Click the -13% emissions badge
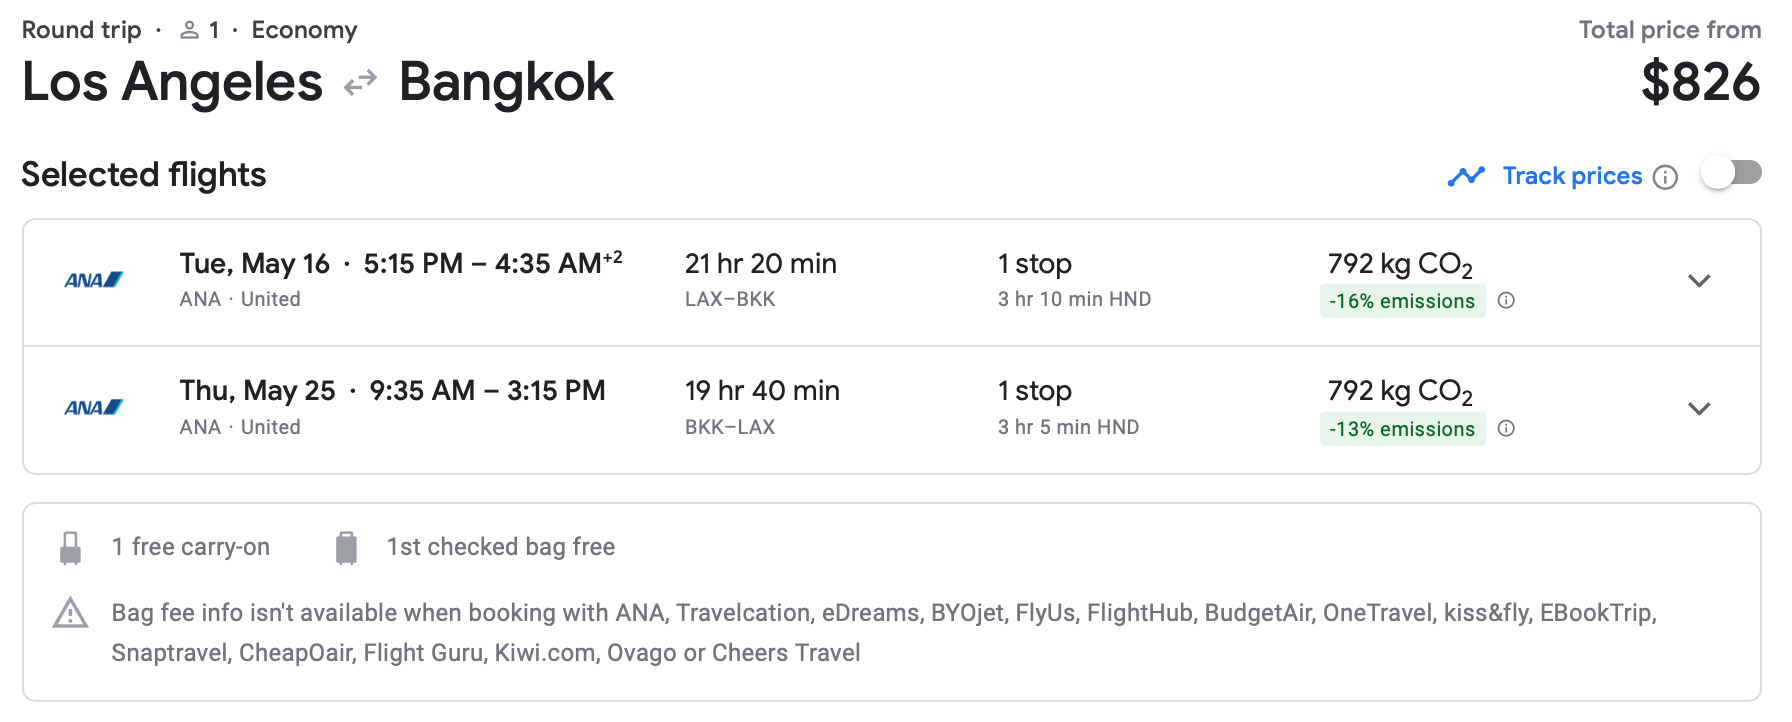1792x722 pixels. coord(1402,429)
